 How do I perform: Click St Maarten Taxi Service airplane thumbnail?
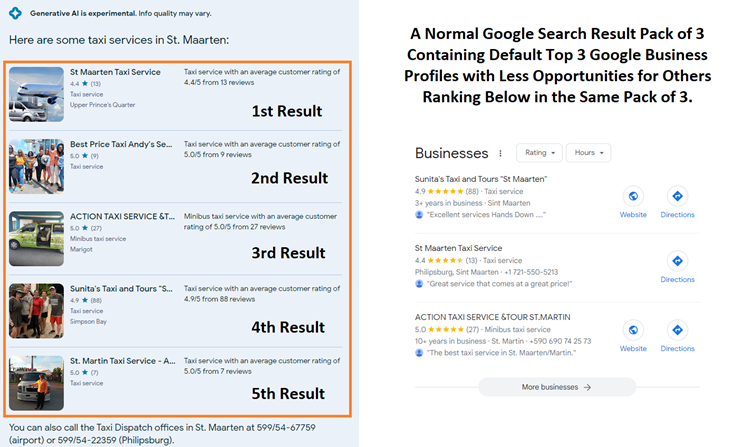[x=36, y=94]
